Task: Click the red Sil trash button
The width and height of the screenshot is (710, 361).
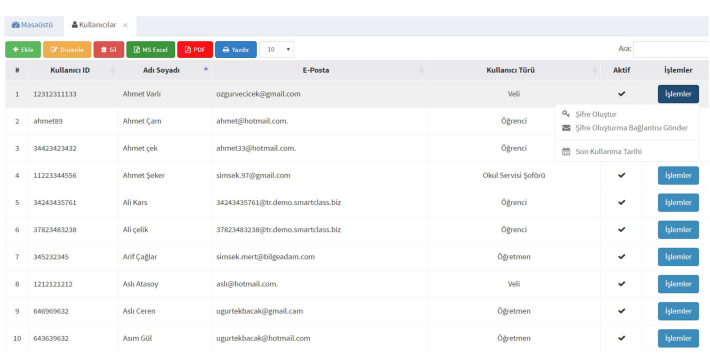Action: tap(109, 50)
